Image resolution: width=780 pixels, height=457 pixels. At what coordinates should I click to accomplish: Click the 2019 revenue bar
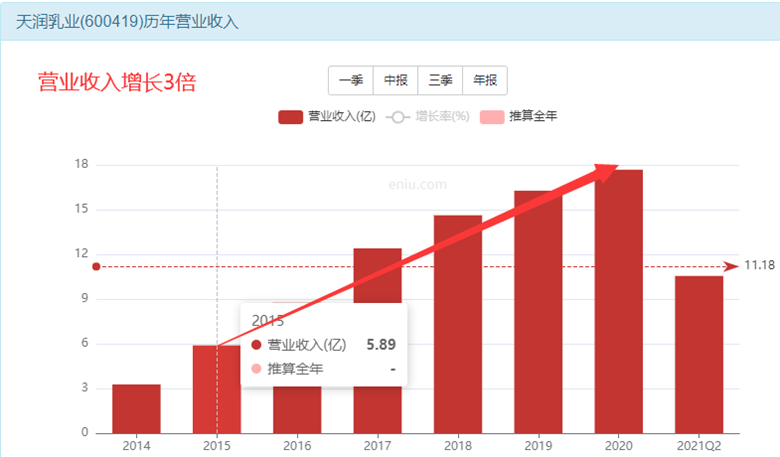538,312
